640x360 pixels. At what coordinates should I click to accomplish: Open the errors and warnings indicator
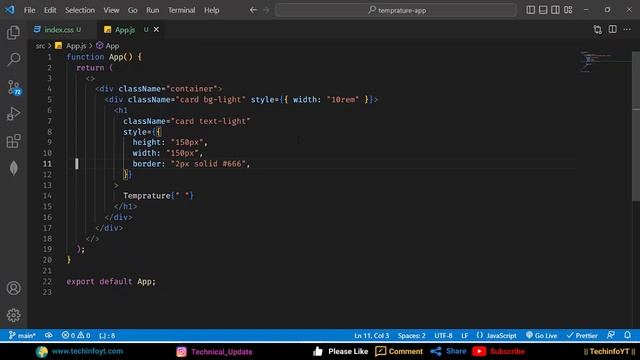click(76, 336)
